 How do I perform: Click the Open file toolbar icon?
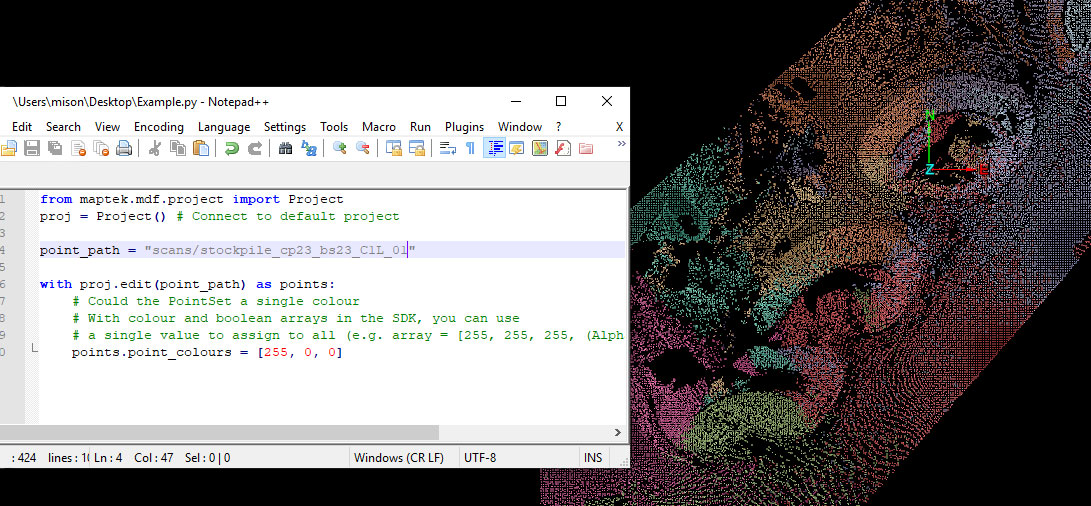[8, 148]
